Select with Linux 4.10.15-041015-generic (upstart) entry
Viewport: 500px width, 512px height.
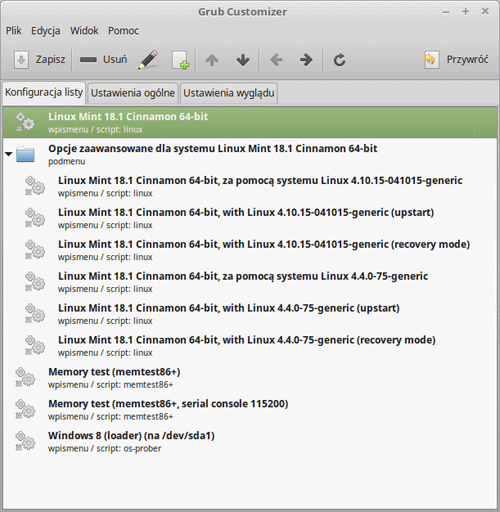250,218
